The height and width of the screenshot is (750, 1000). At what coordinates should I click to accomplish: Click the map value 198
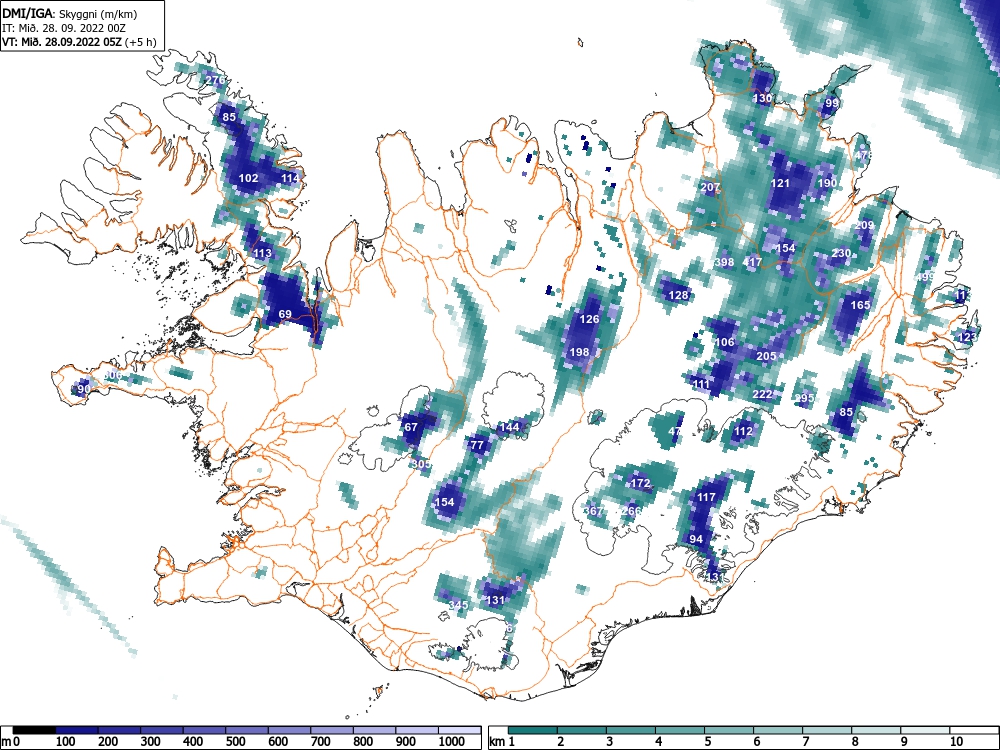[579, 352]
